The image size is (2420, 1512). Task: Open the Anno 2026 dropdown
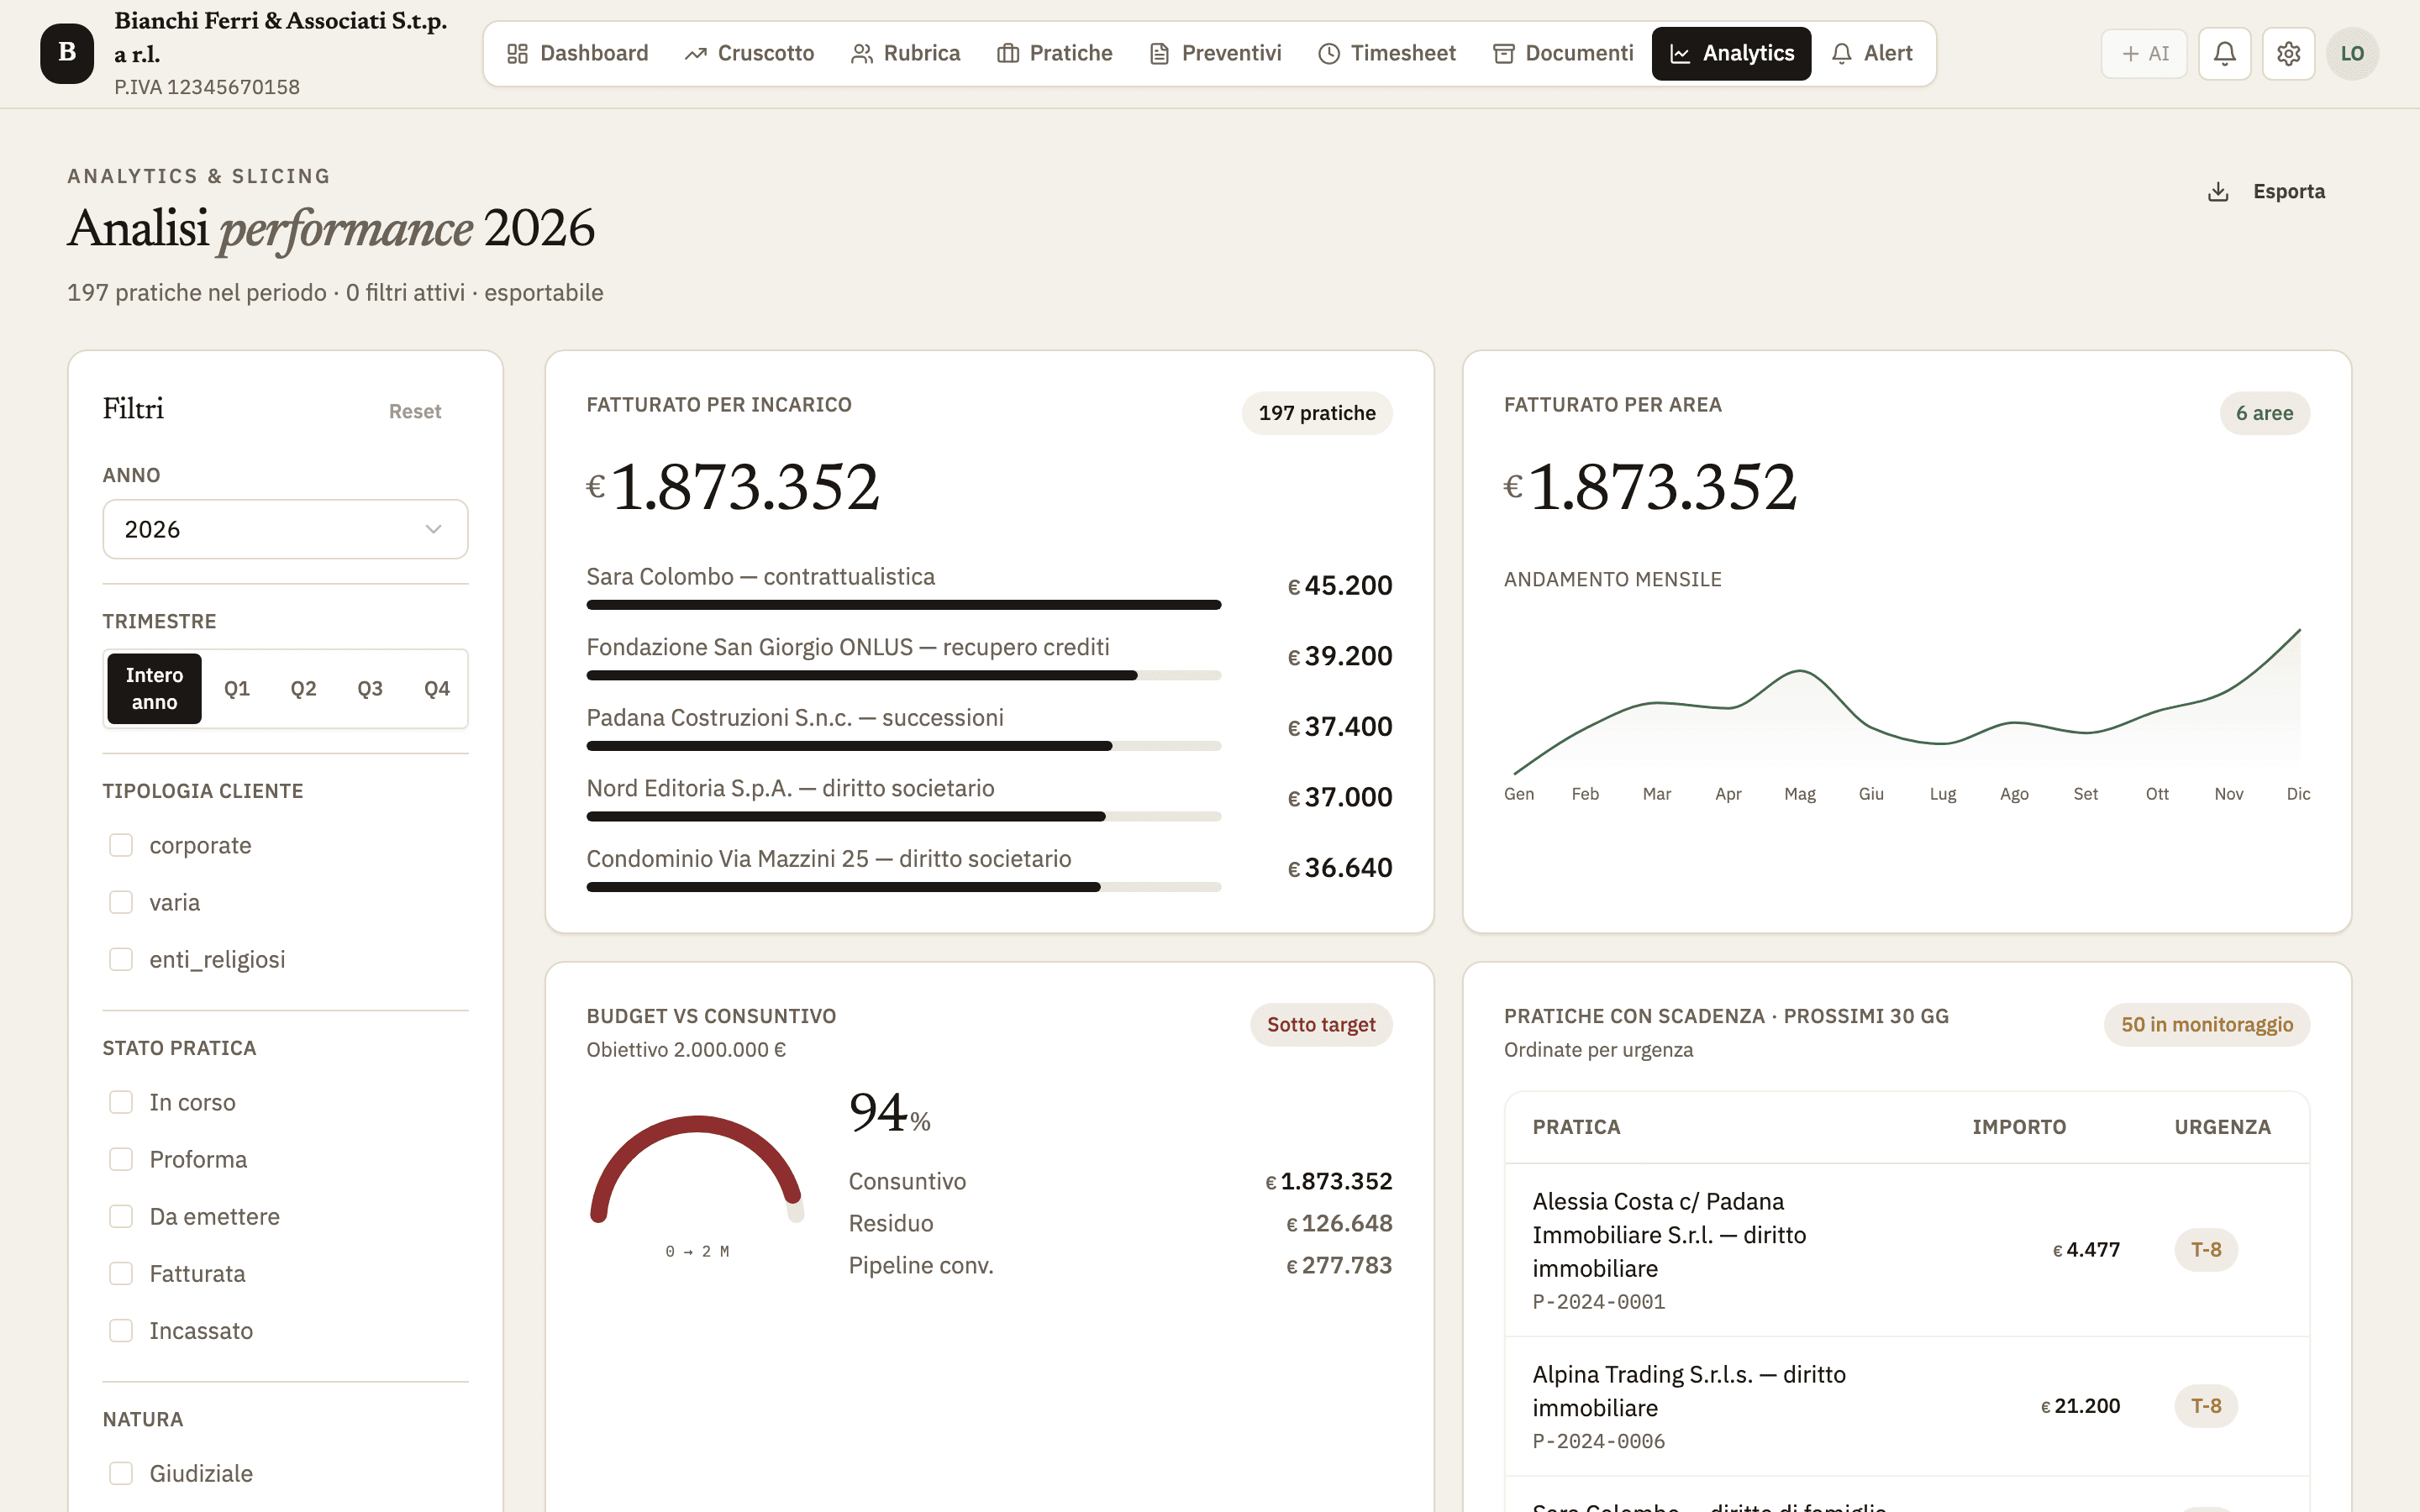(x=285, y=529)
